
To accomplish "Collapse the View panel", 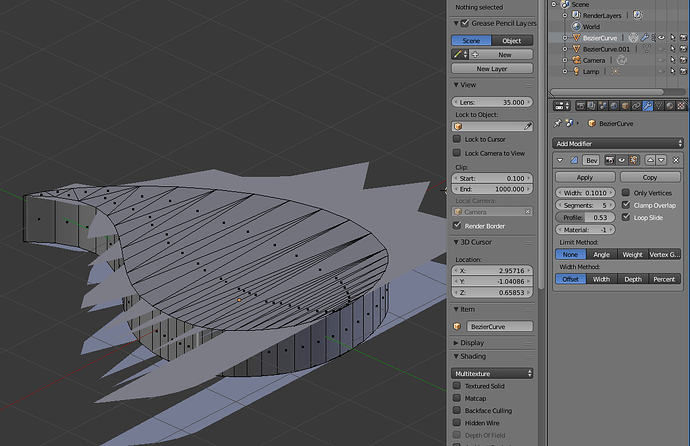I will [456, 85].
